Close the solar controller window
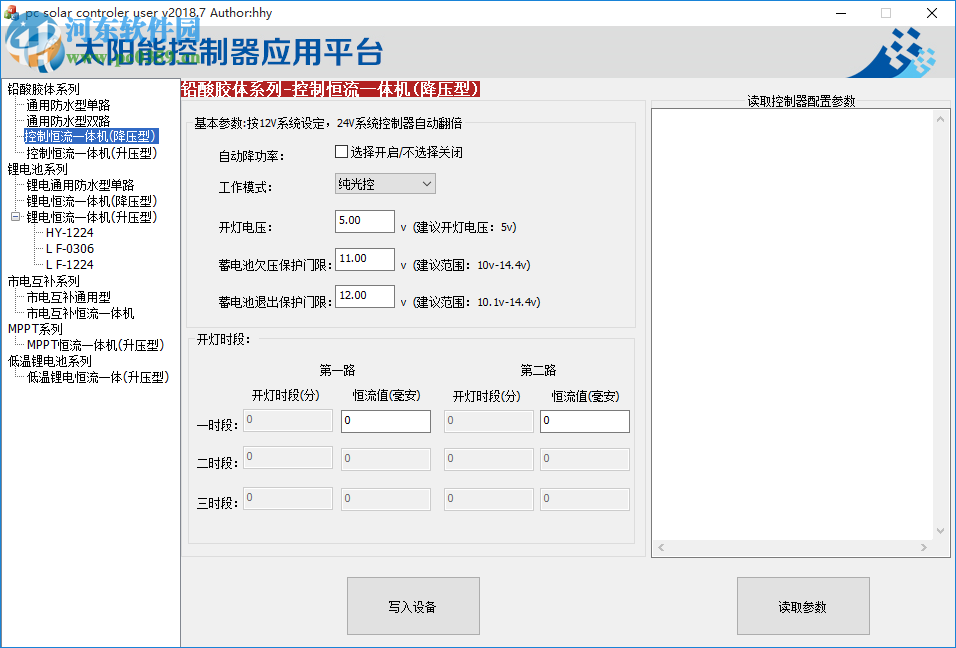This screenshot has width=956, height=648. pos(932,13)
